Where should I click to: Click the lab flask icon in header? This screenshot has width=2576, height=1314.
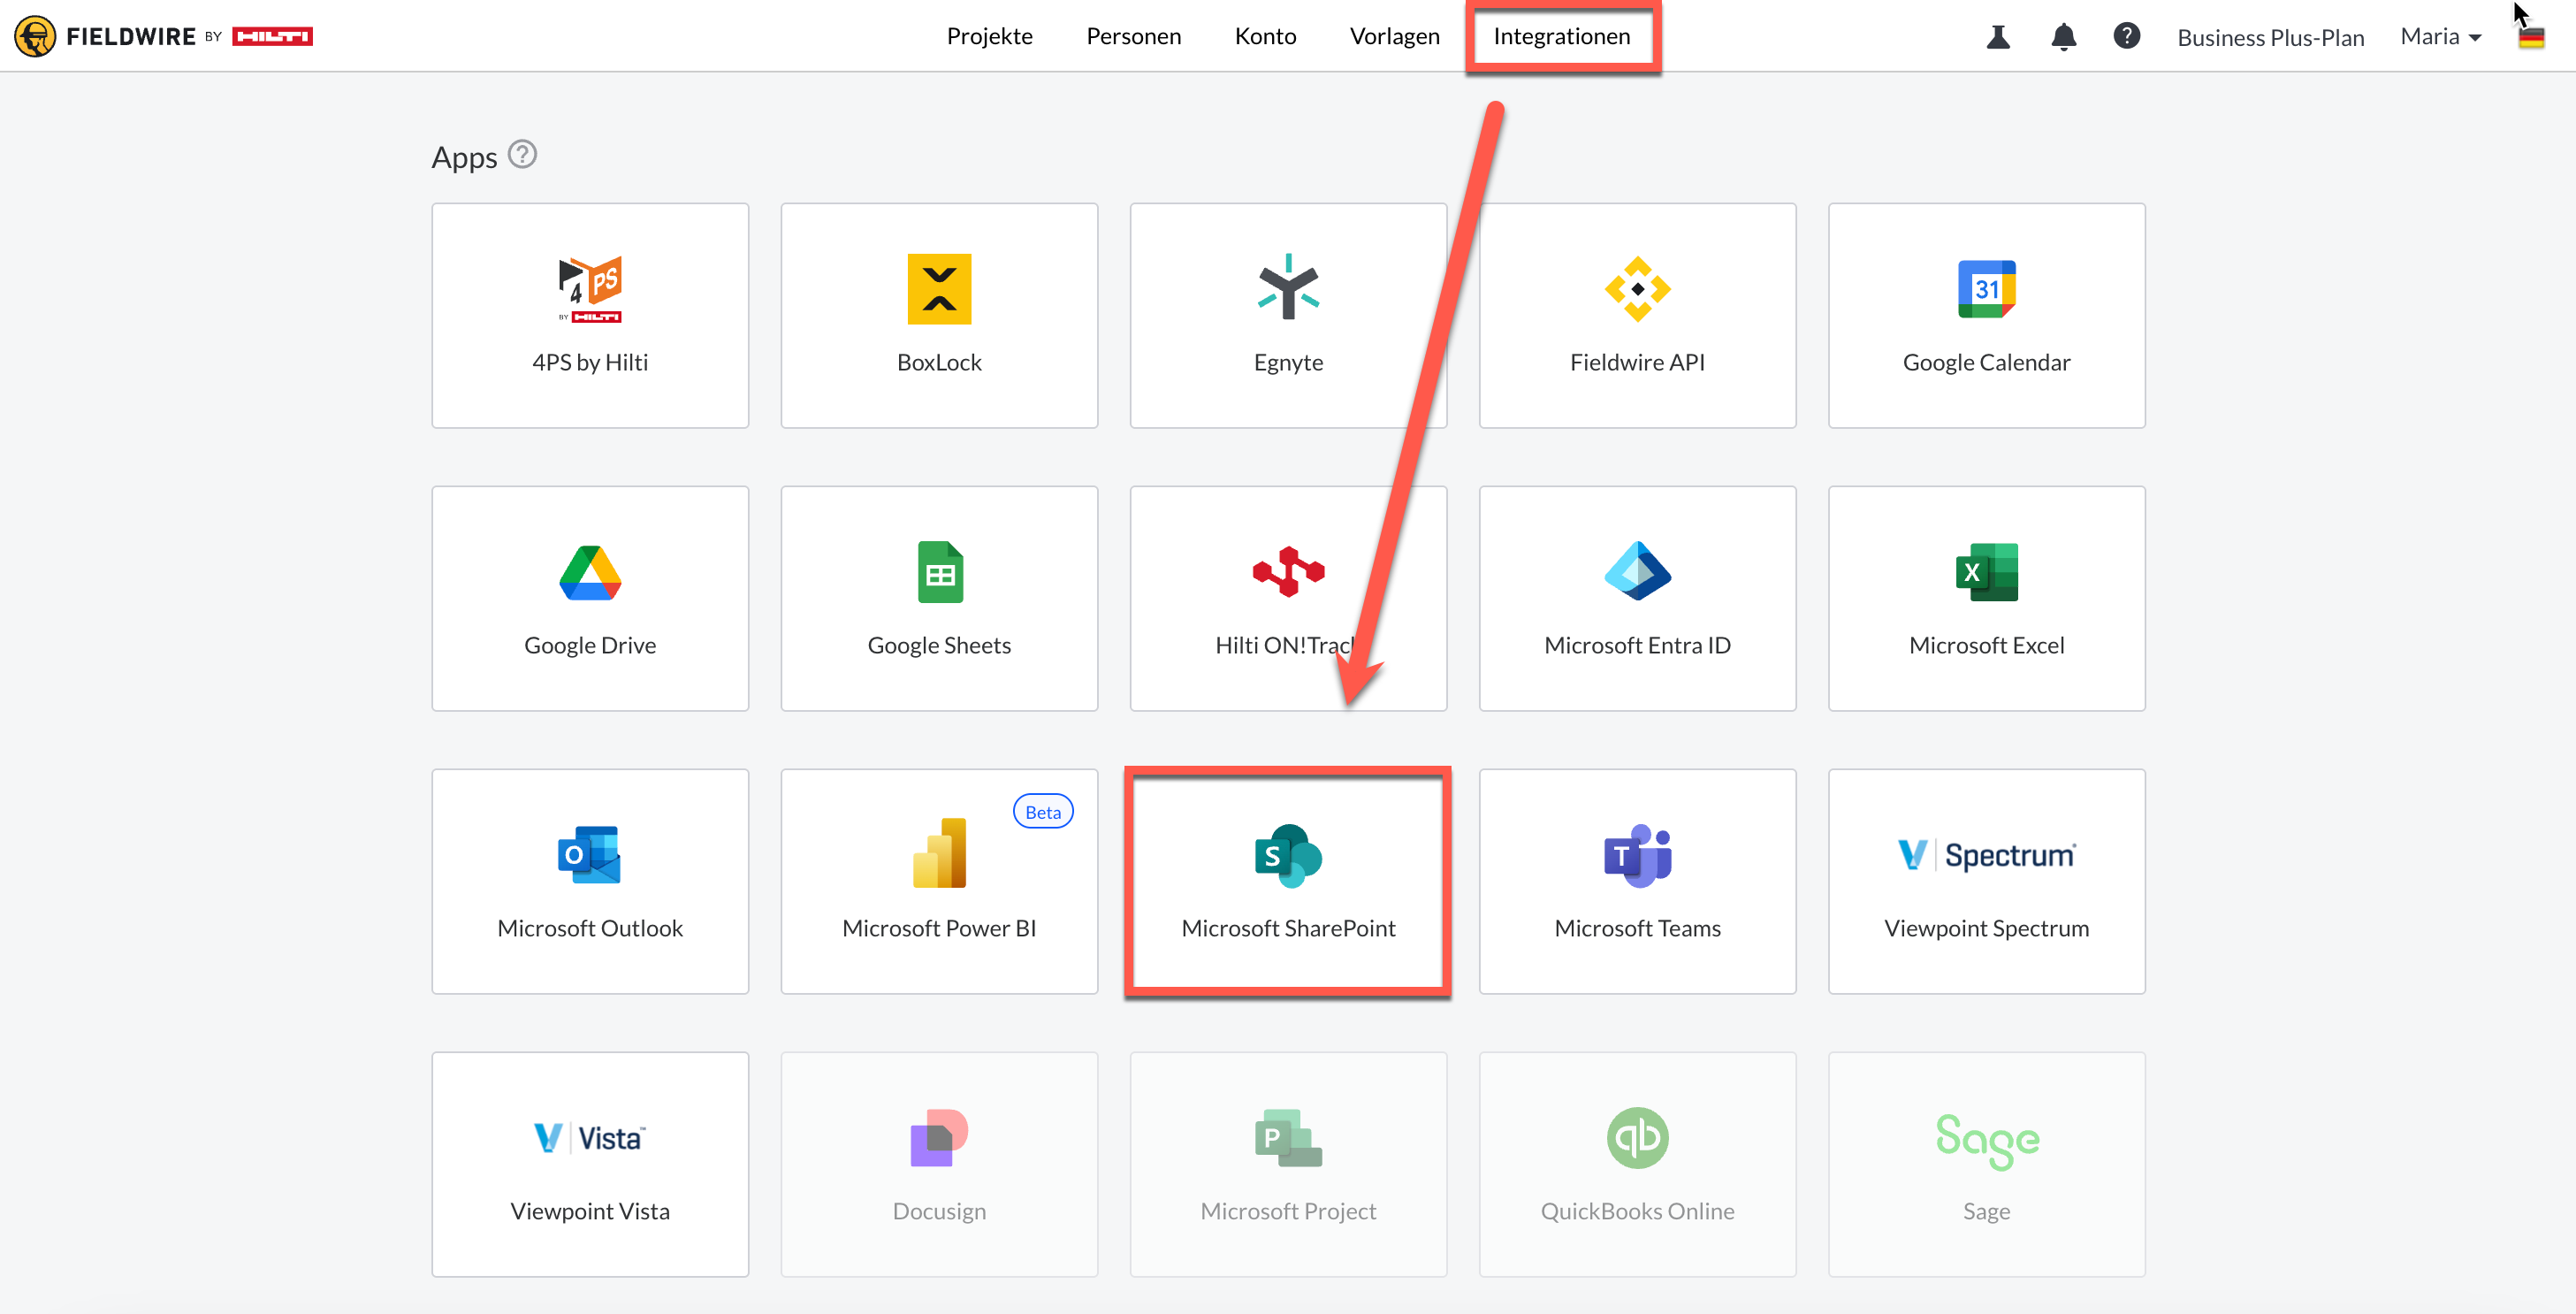coord(1998,37)
